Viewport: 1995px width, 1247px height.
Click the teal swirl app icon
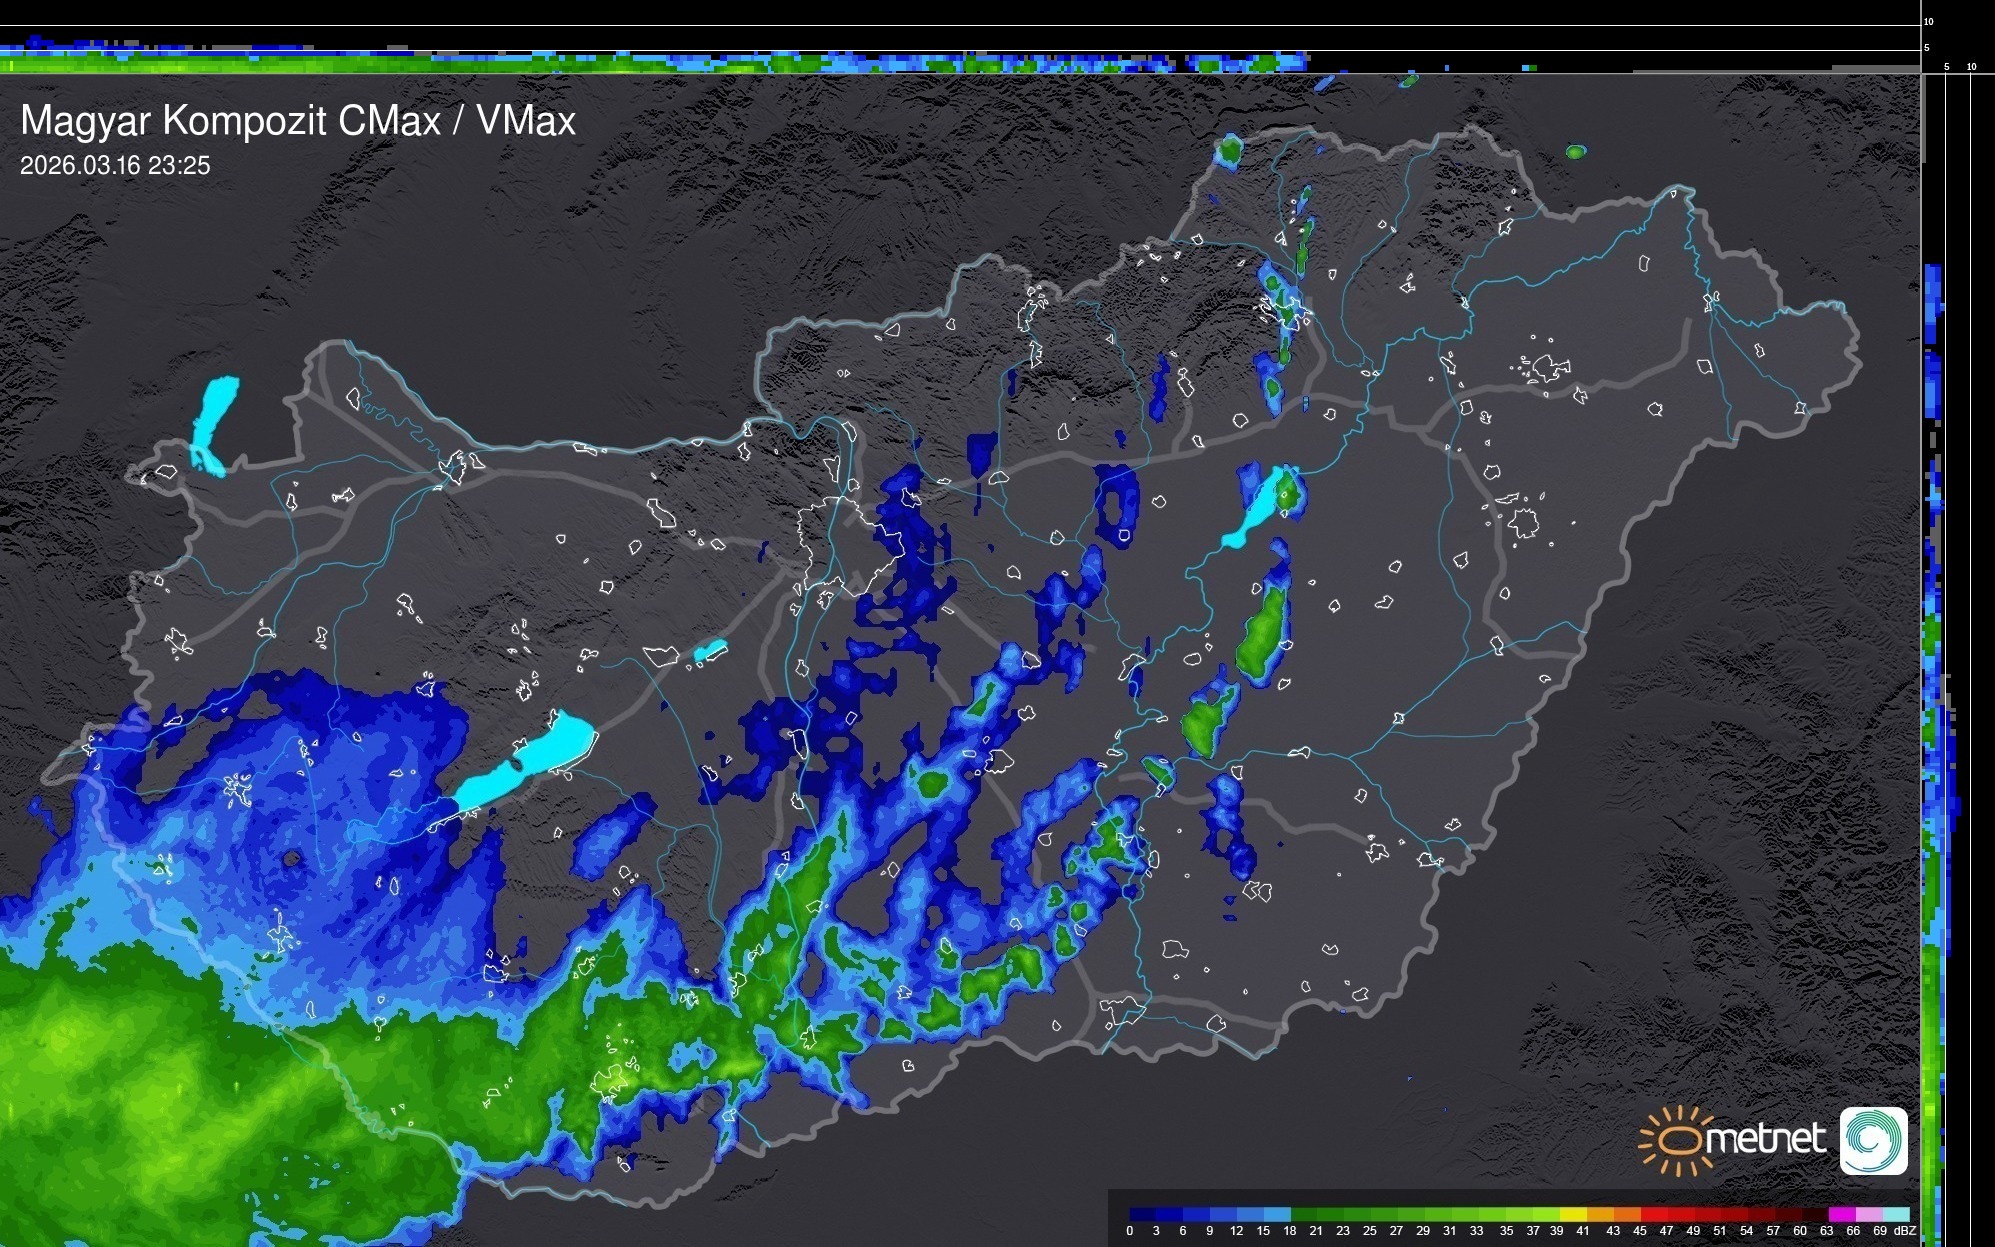click(1873, 1140)
